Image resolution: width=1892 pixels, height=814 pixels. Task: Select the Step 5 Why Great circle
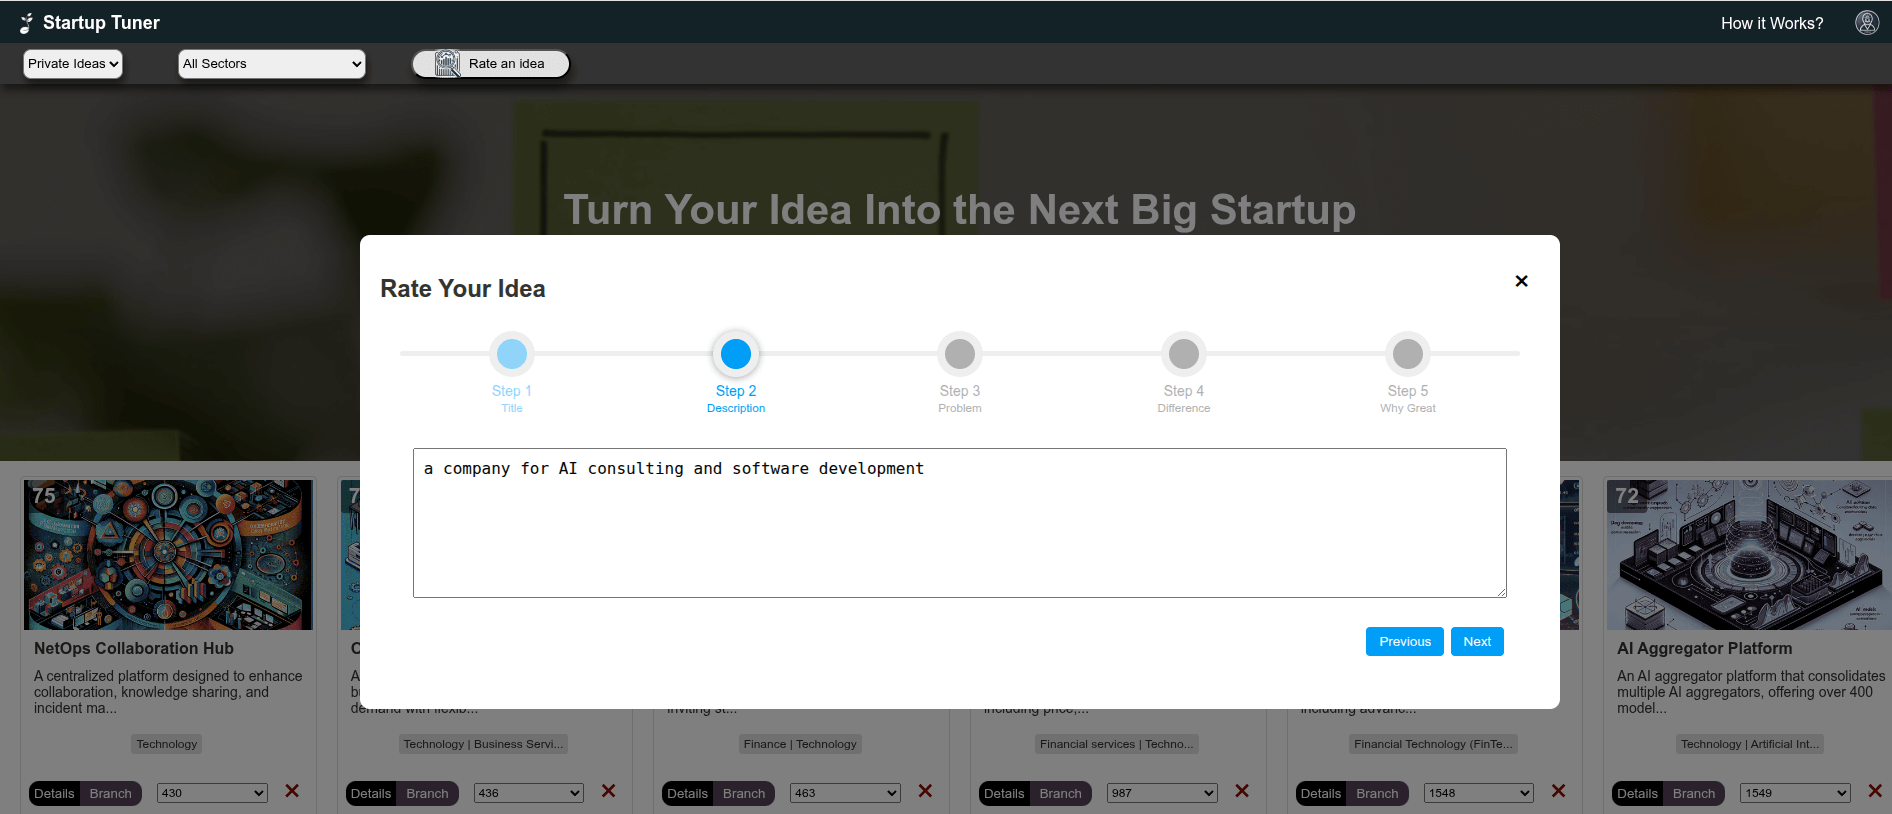(1407, 353)
